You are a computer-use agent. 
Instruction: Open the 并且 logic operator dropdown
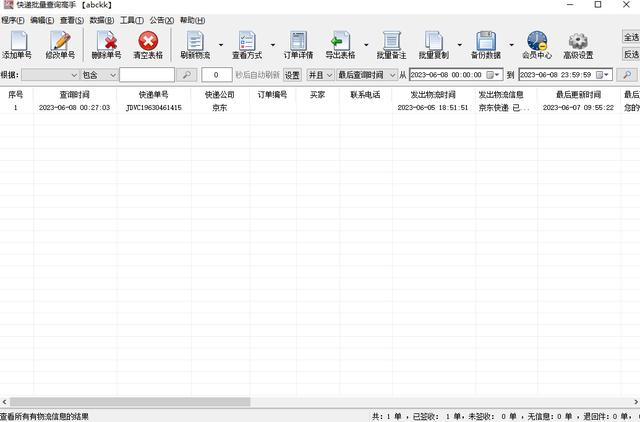[329, 75]
